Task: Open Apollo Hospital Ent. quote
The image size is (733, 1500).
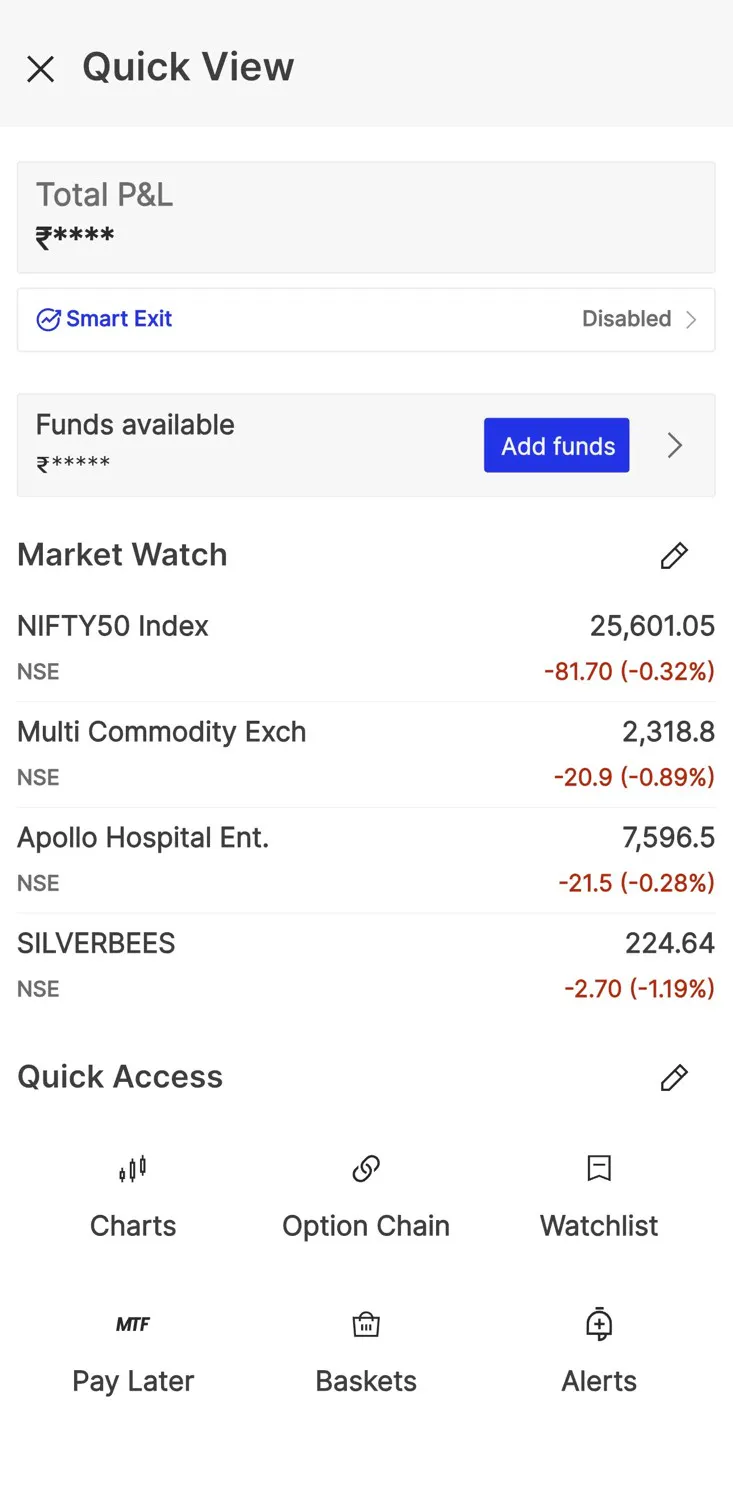Action: point(366,860)
